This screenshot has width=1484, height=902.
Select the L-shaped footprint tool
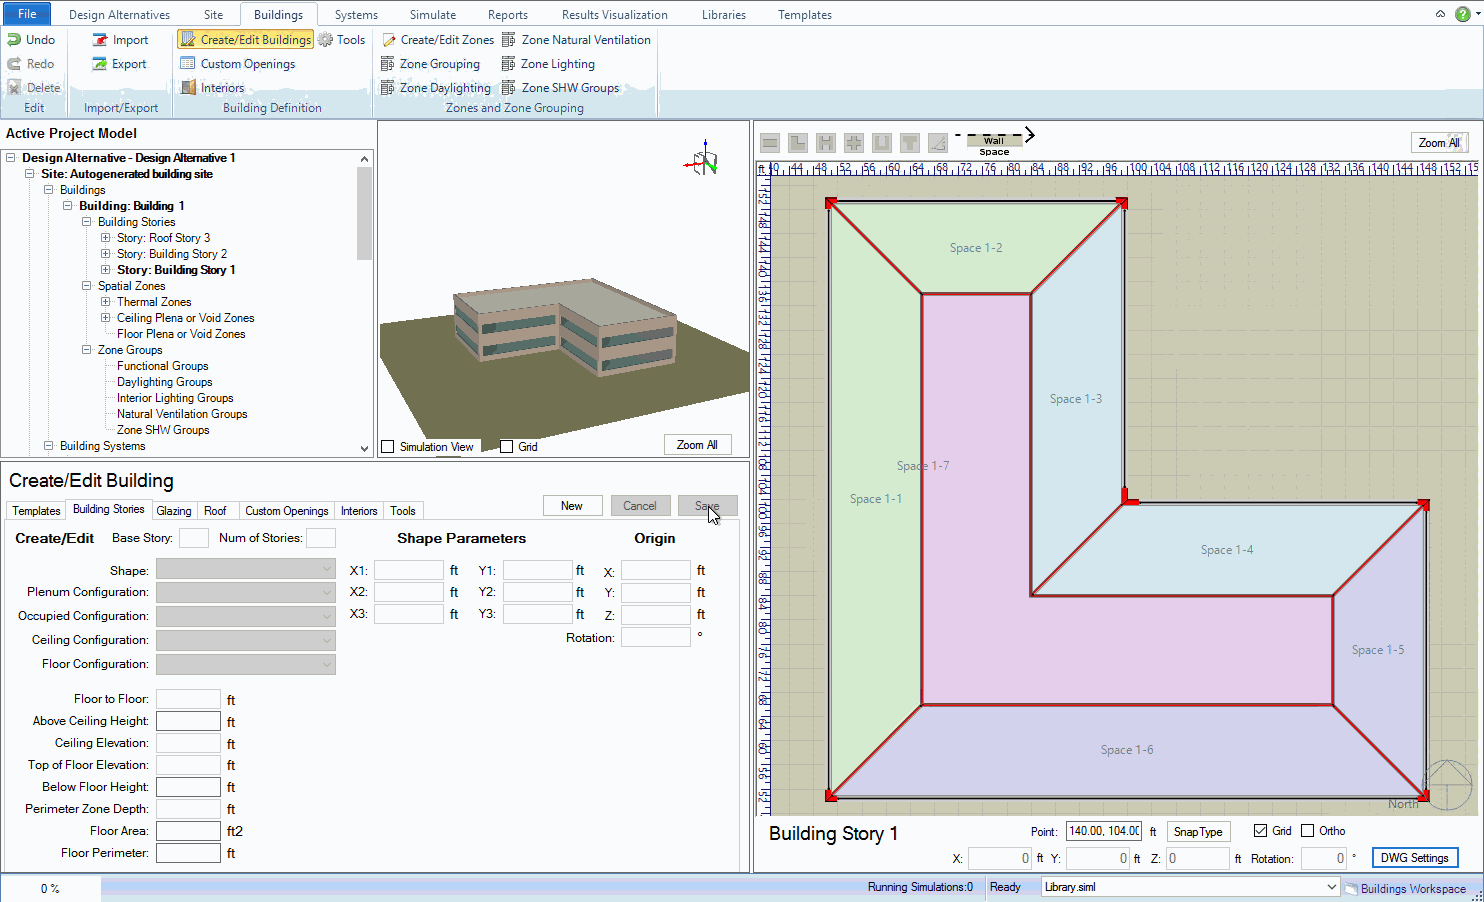[x=798, y=143]
